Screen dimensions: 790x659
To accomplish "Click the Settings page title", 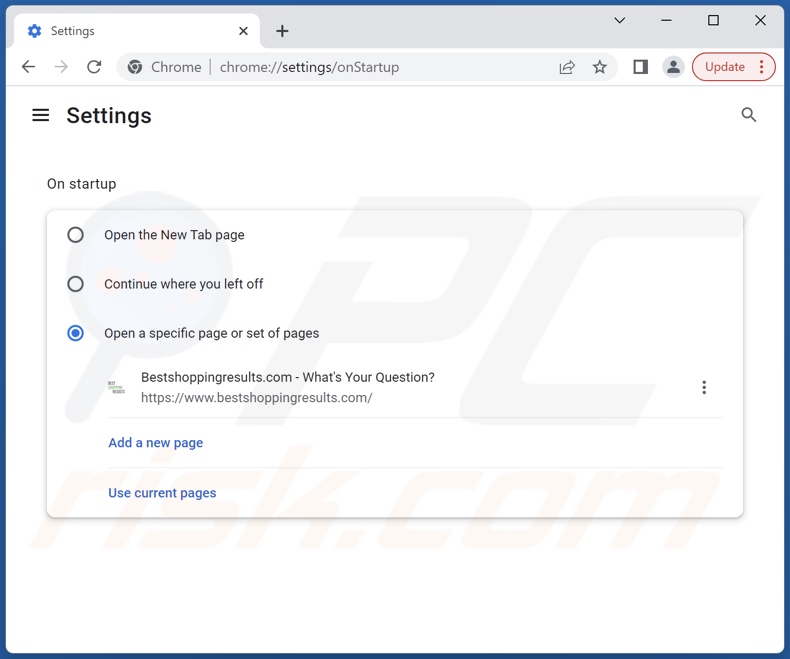I will 109,116.
